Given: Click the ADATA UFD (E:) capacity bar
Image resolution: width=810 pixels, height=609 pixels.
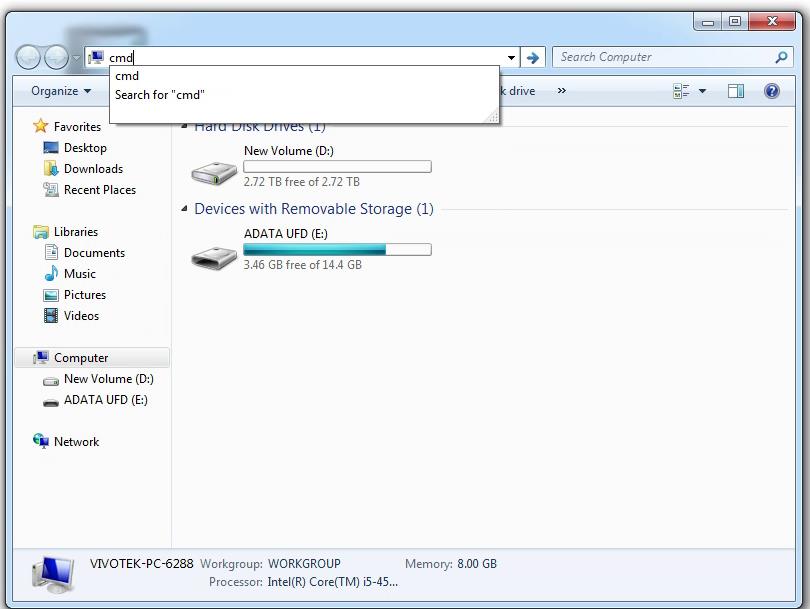Looking at the screenshot, I should [337, 250].
